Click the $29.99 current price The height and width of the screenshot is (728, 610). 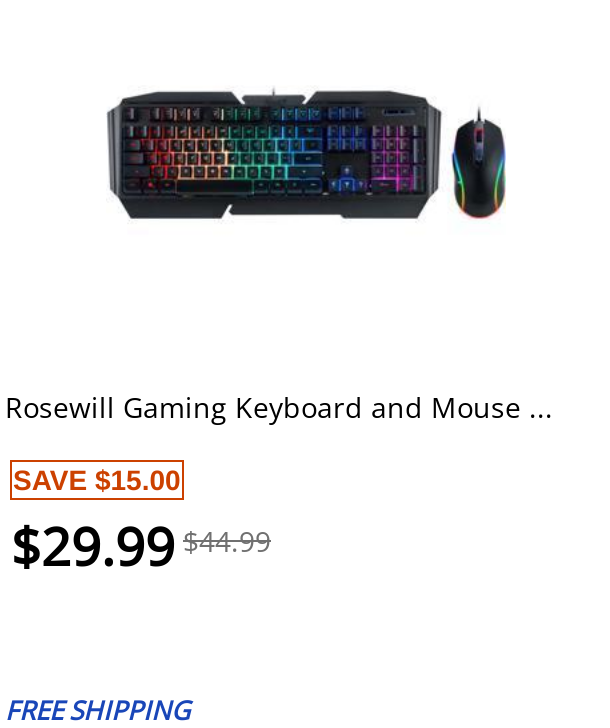coord(93,546)
